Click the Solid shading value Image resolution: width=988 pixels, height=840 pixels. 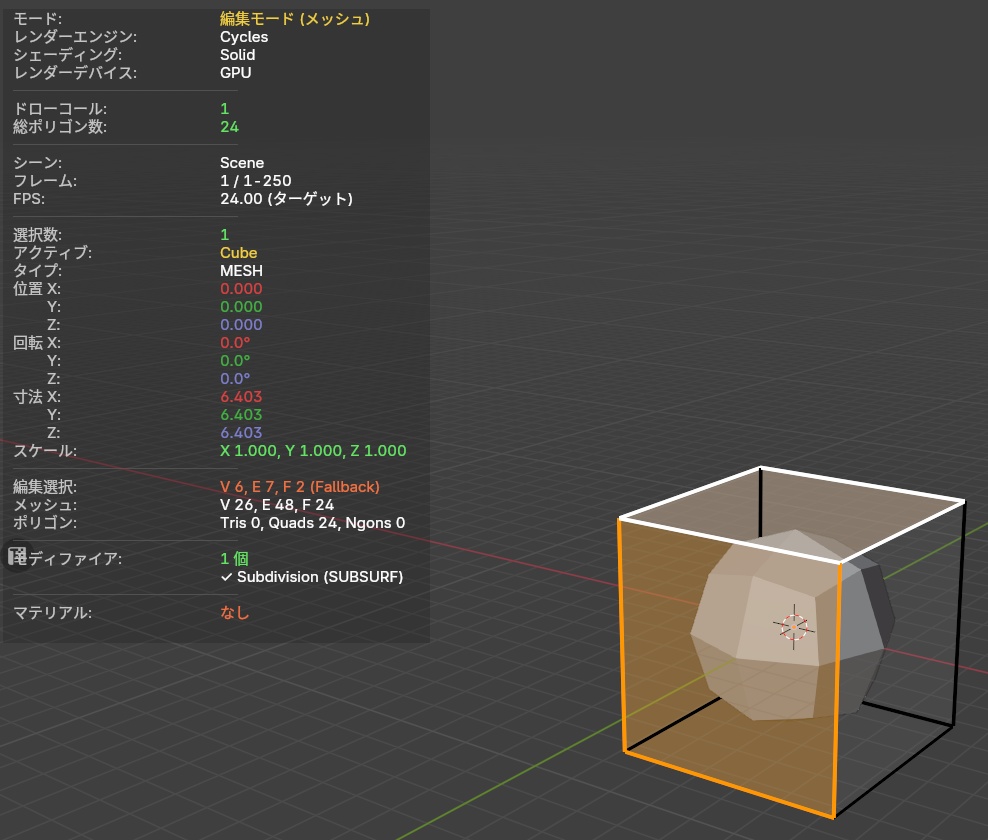(238, 55)
